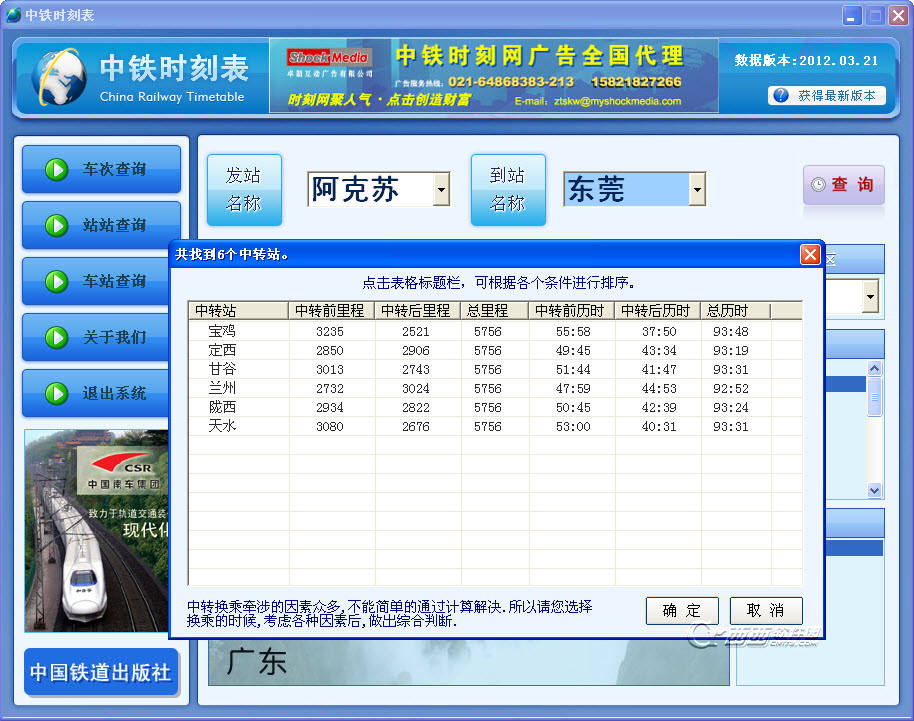Sort by 中转后里程 column header

coord(417,311)
